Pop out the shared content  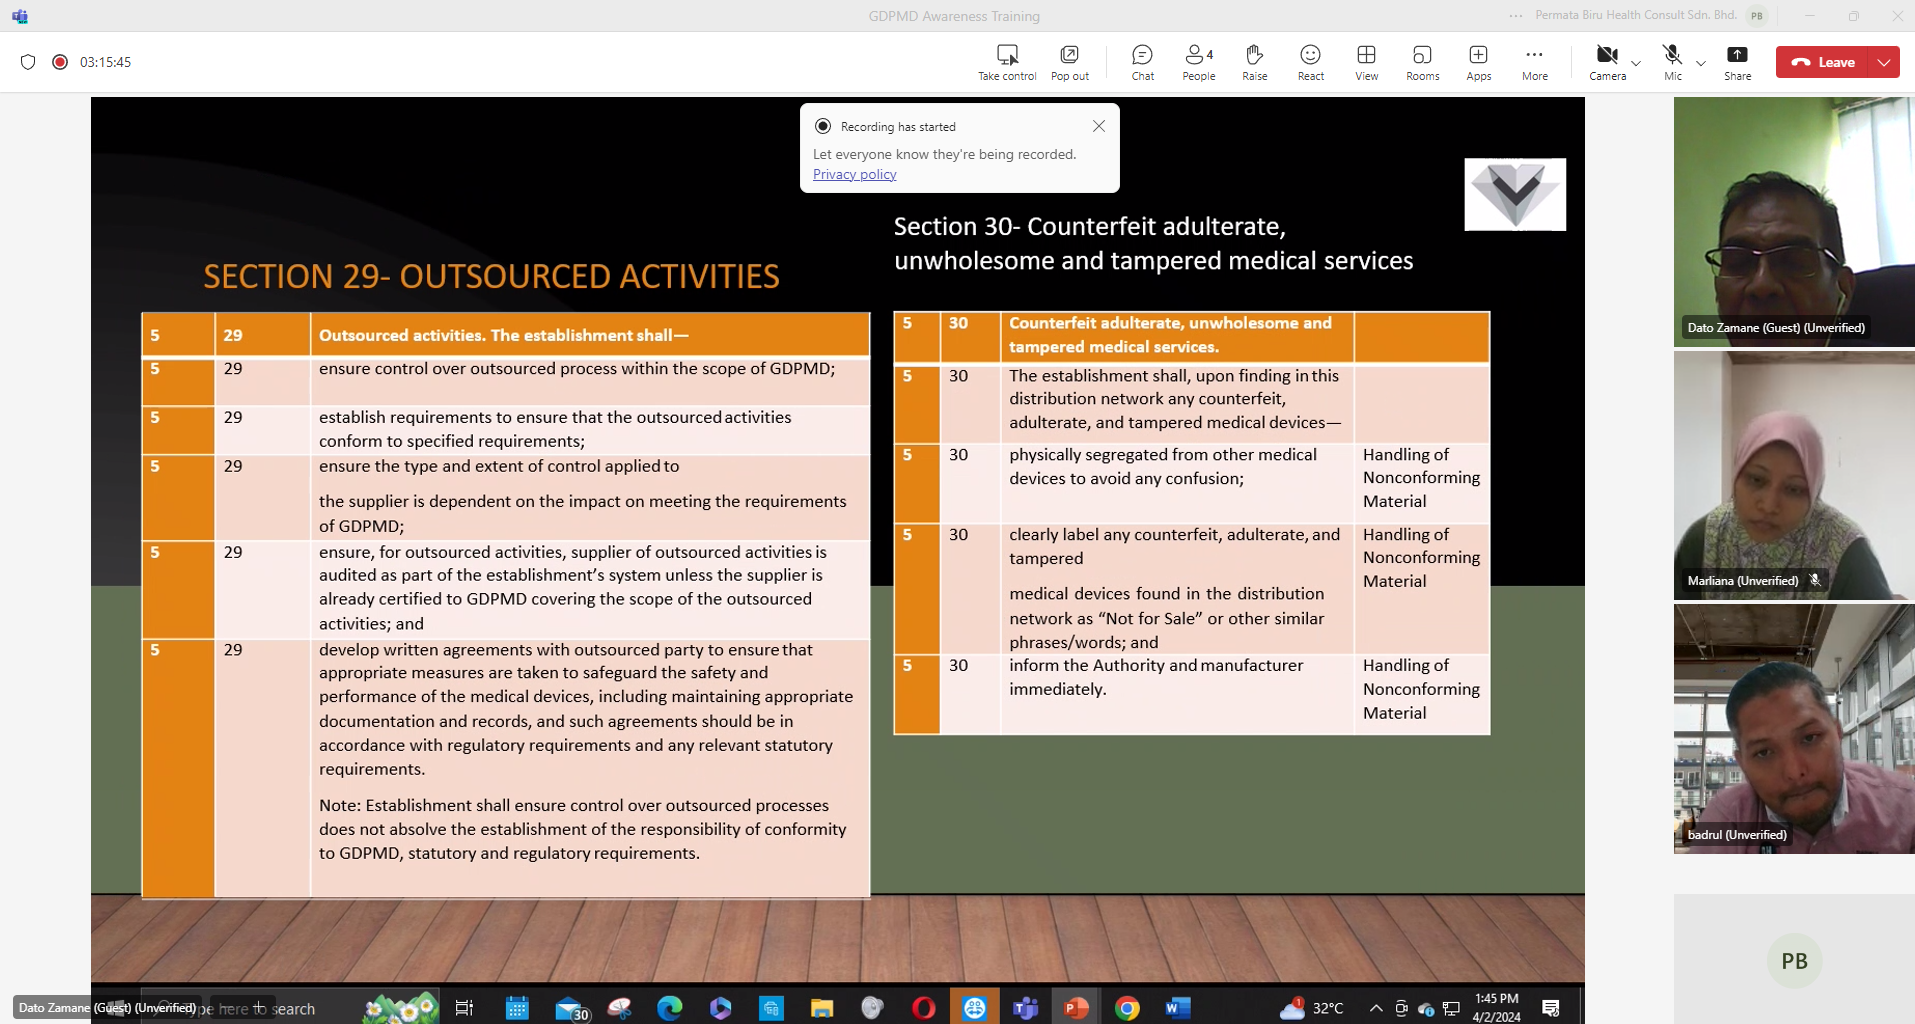1069,62
